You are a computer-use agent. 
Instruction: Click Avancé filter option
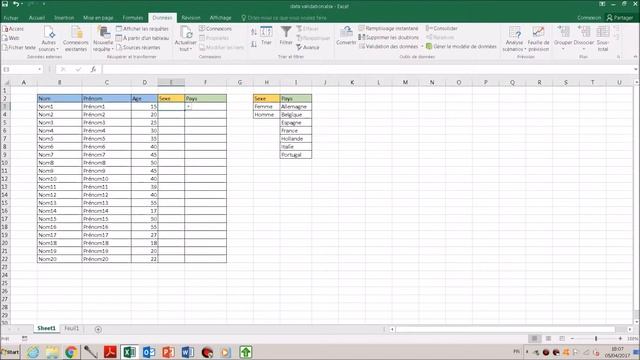[x=308, y=47]
